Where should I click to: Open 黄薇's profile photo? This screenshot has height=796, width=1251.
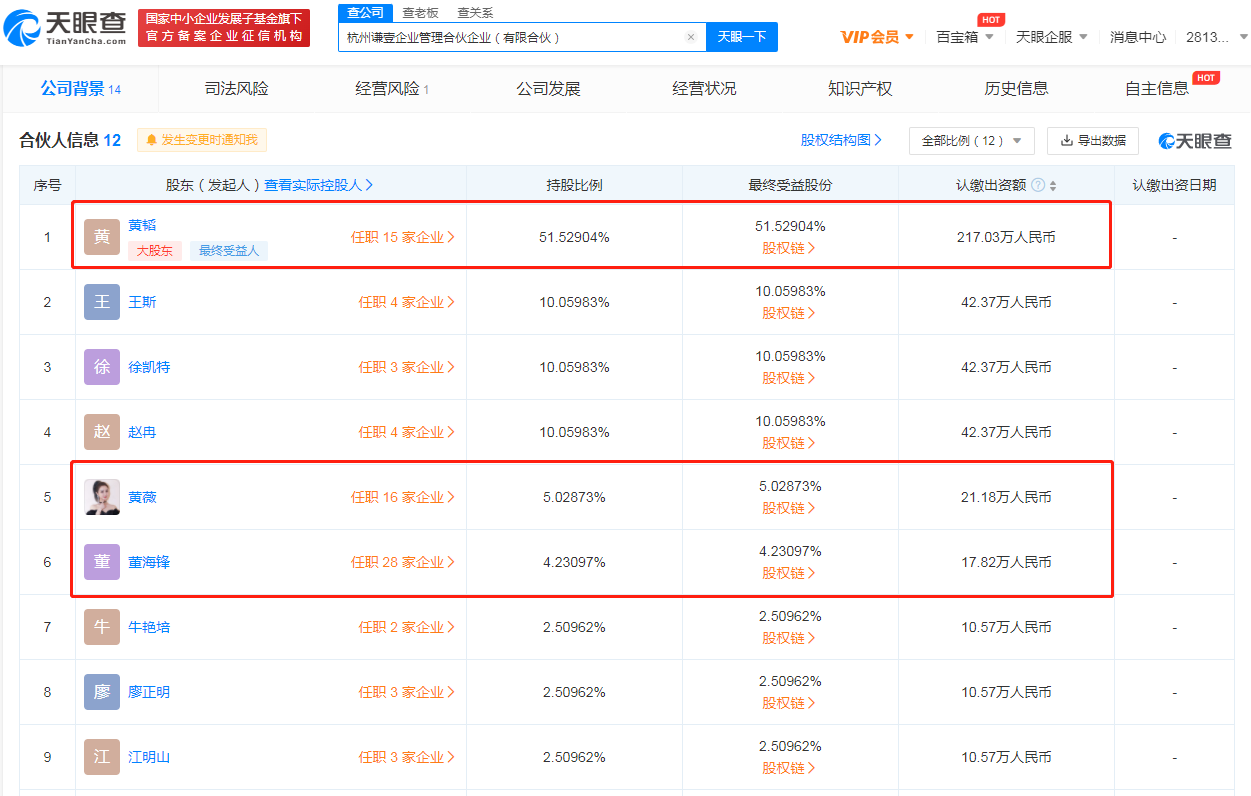click(102, 497)
